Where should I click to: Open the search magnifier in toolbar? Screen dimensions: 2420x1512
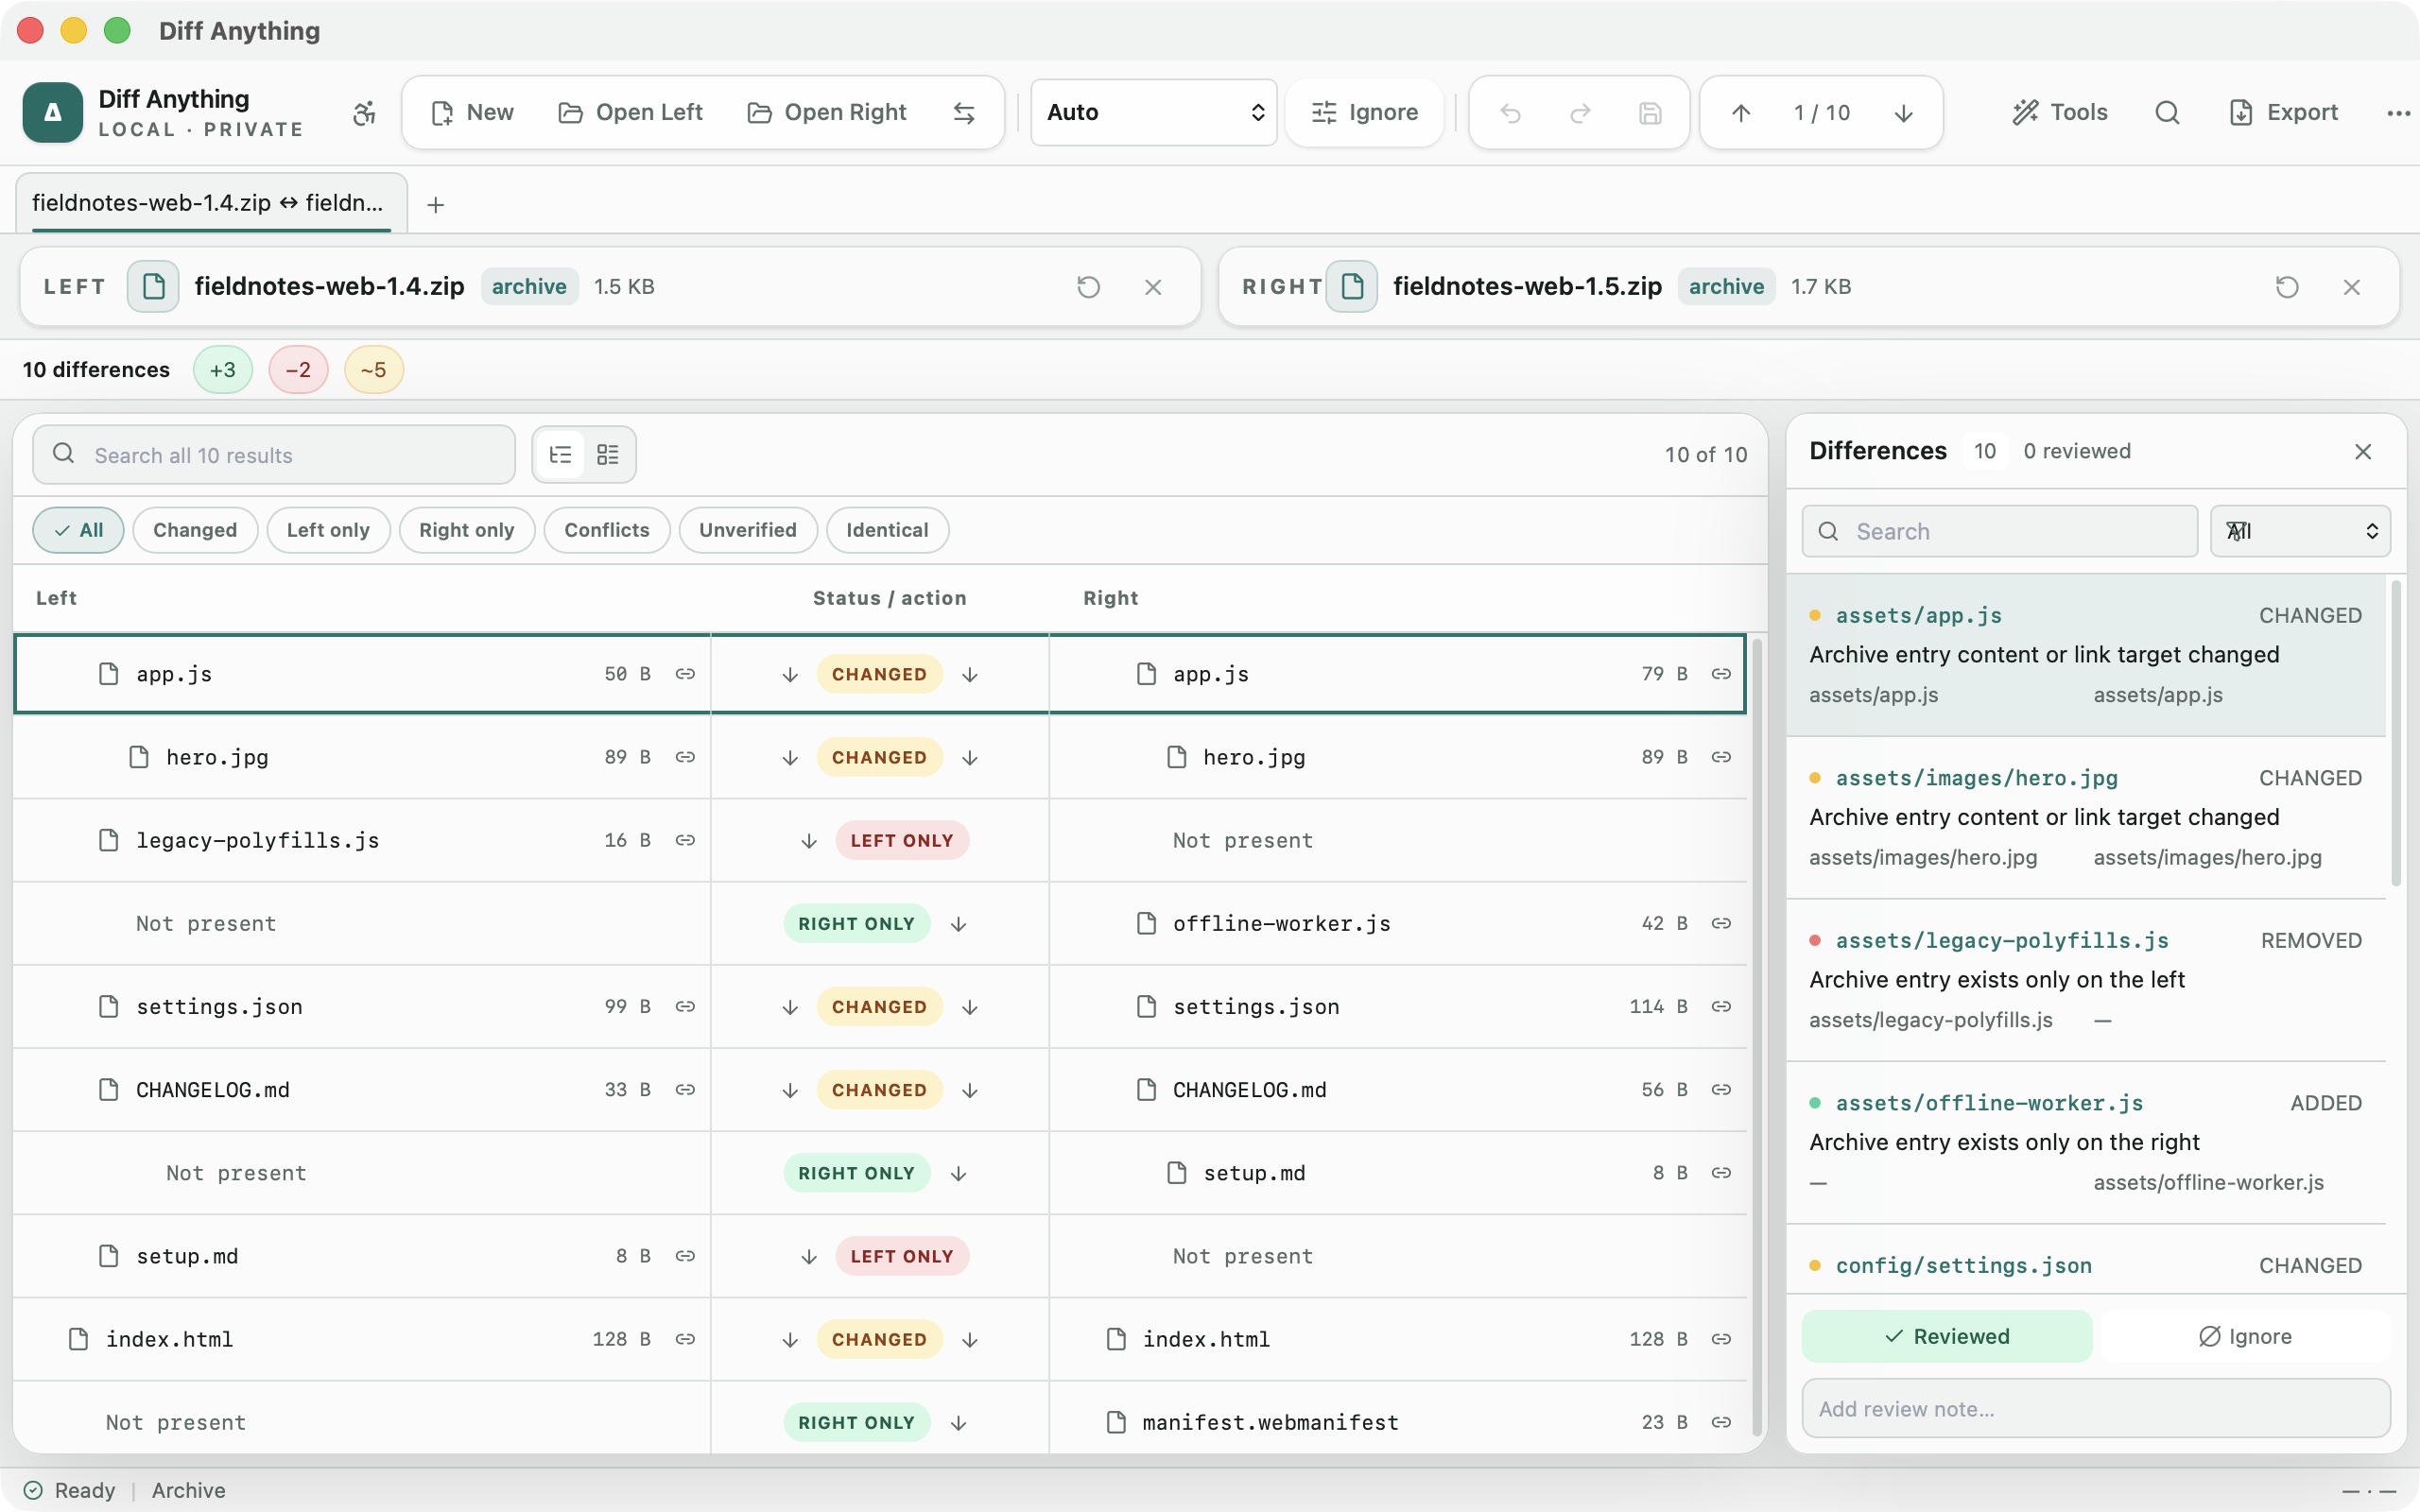coord(2166,113)
